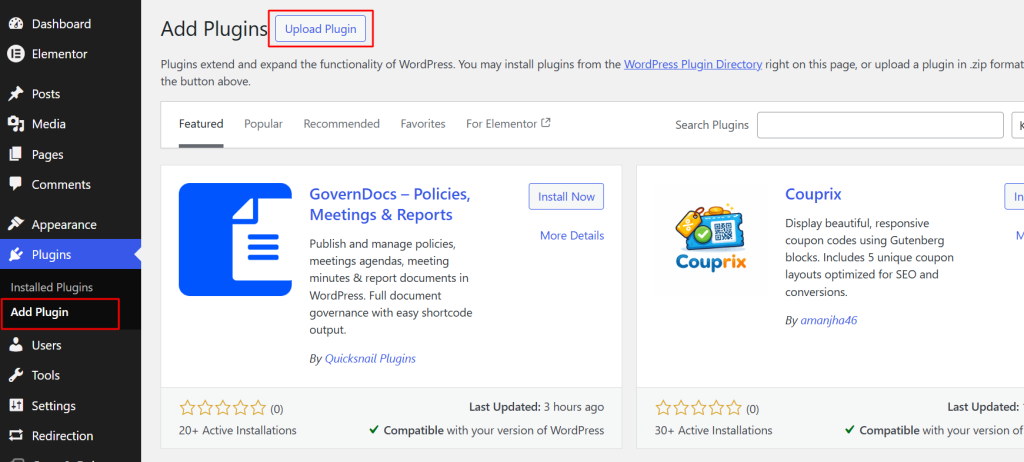
Task: Click Install Now for GovernDocs
Action: [x=566, y=197]
